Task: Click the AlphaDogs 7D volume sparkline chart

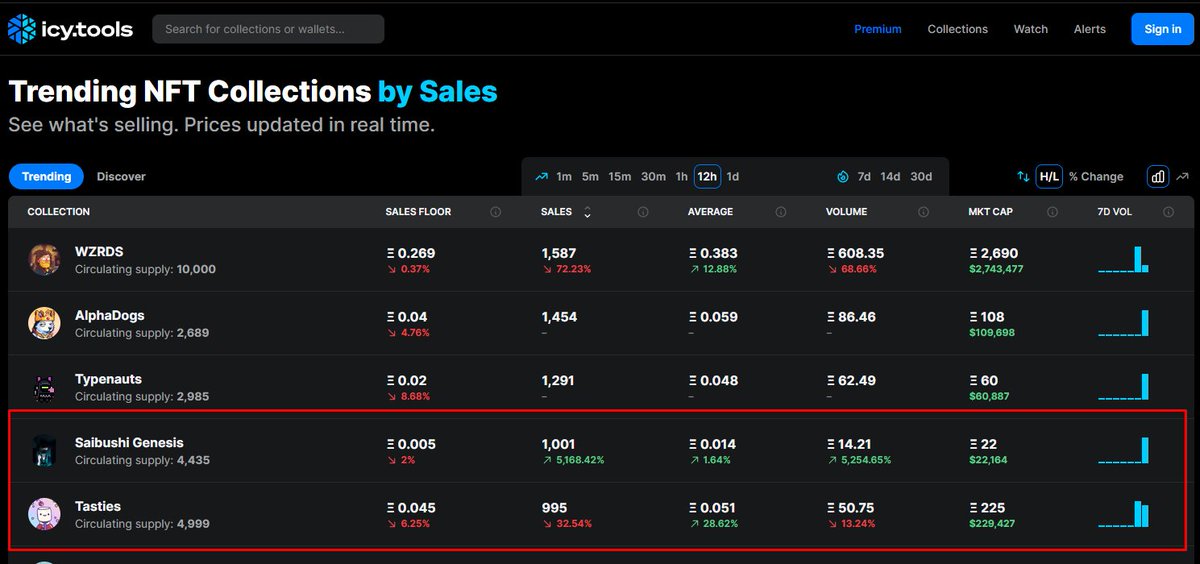Action: coord(1123,323)
